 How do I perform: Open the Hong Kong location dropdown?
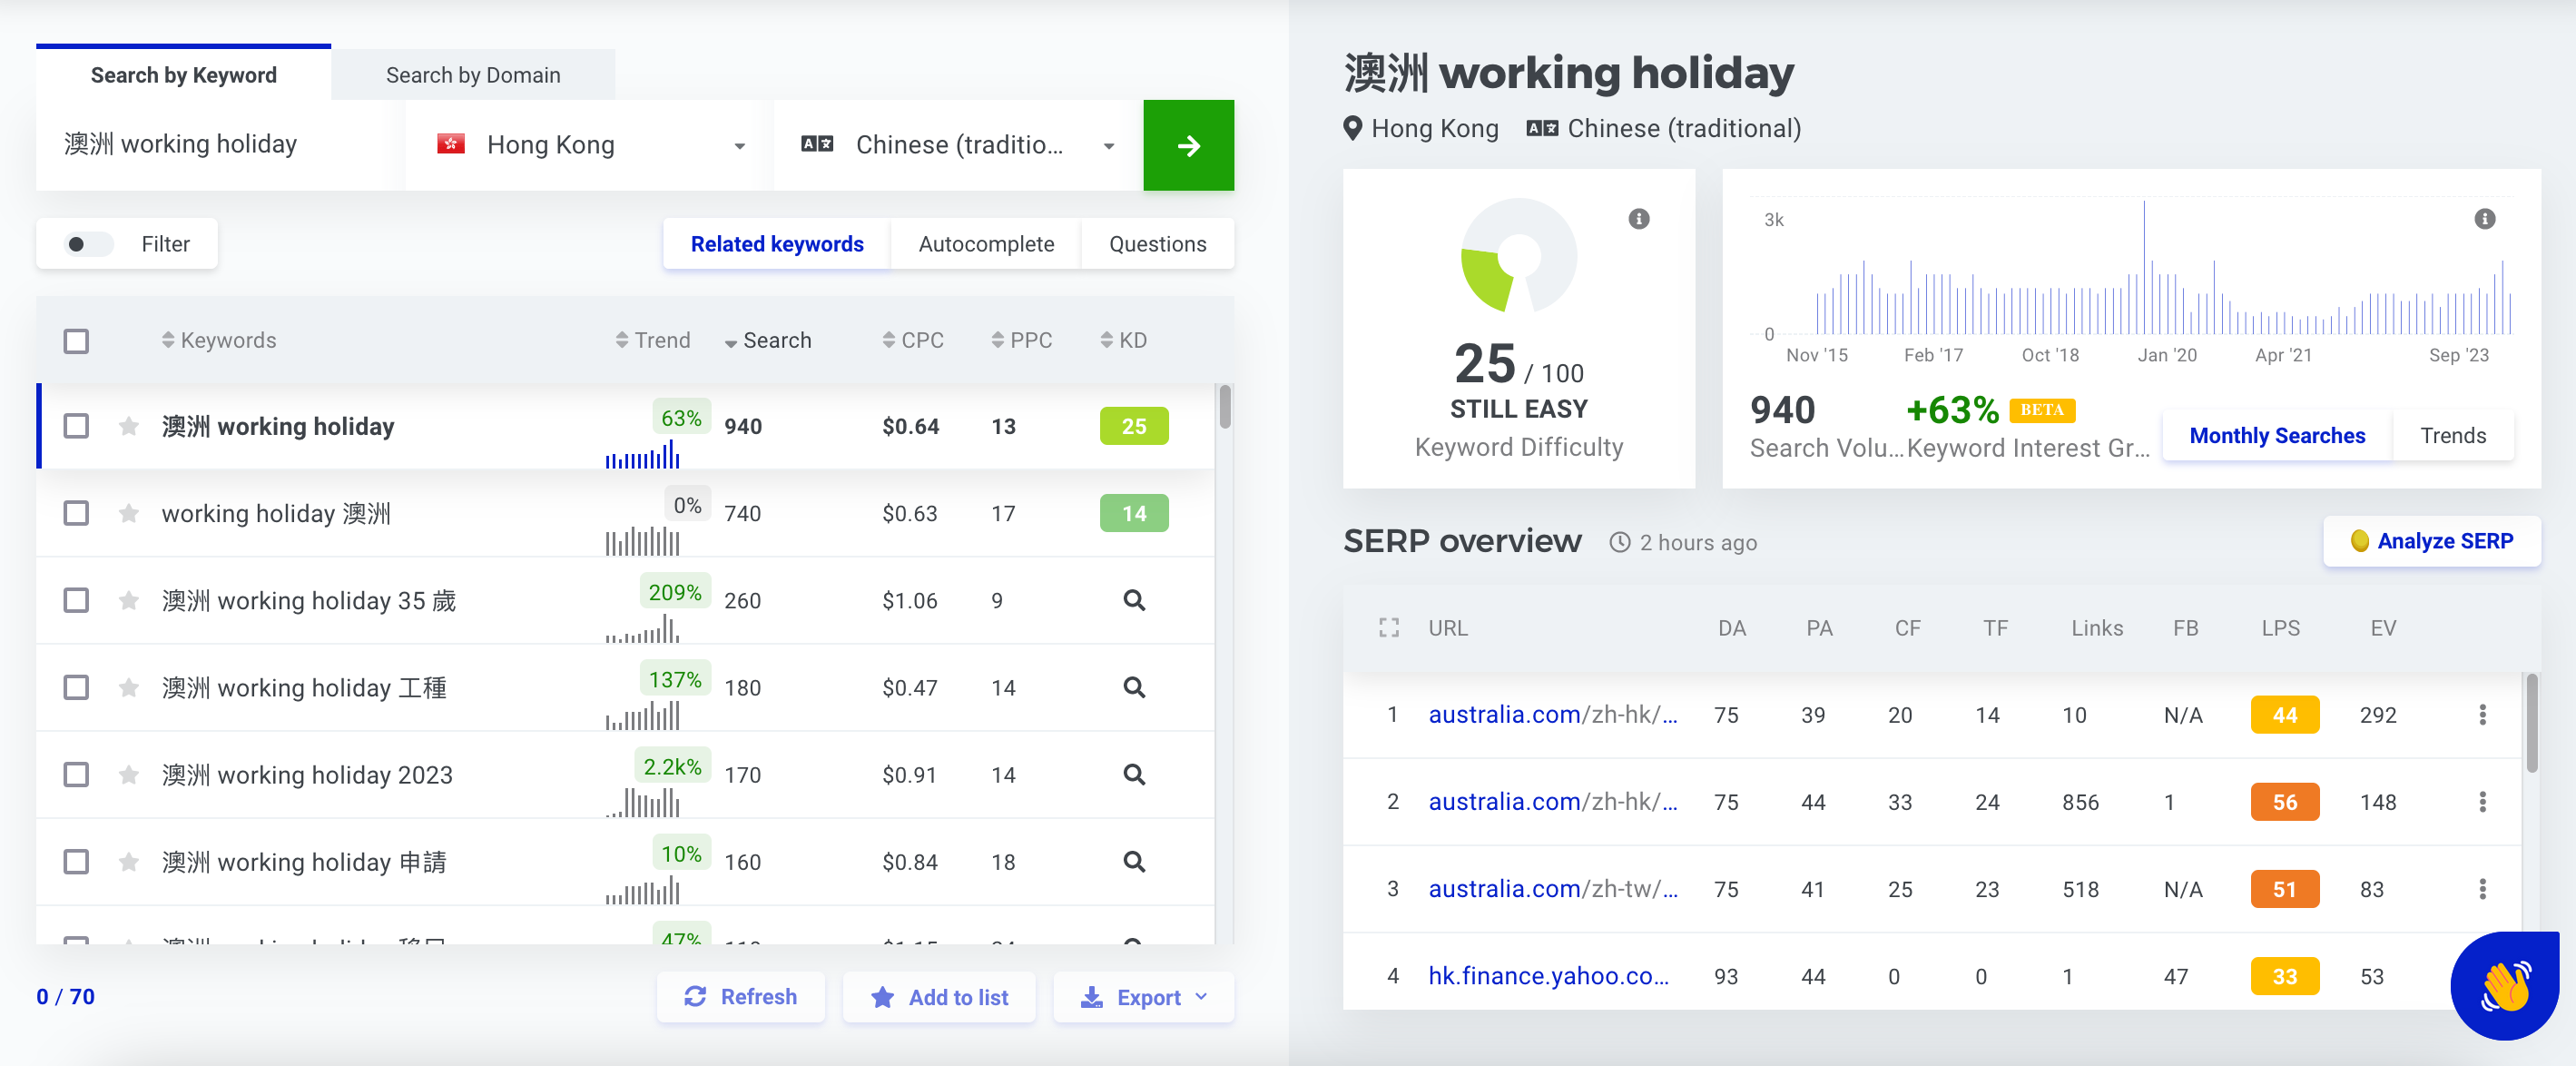[x=590, y=146]
